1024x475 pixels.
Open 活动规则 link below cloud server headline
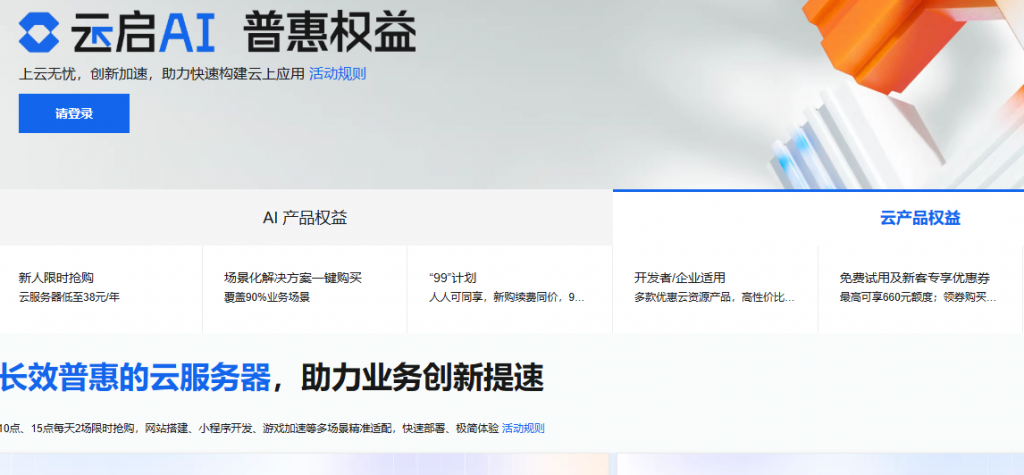(523, 428)
